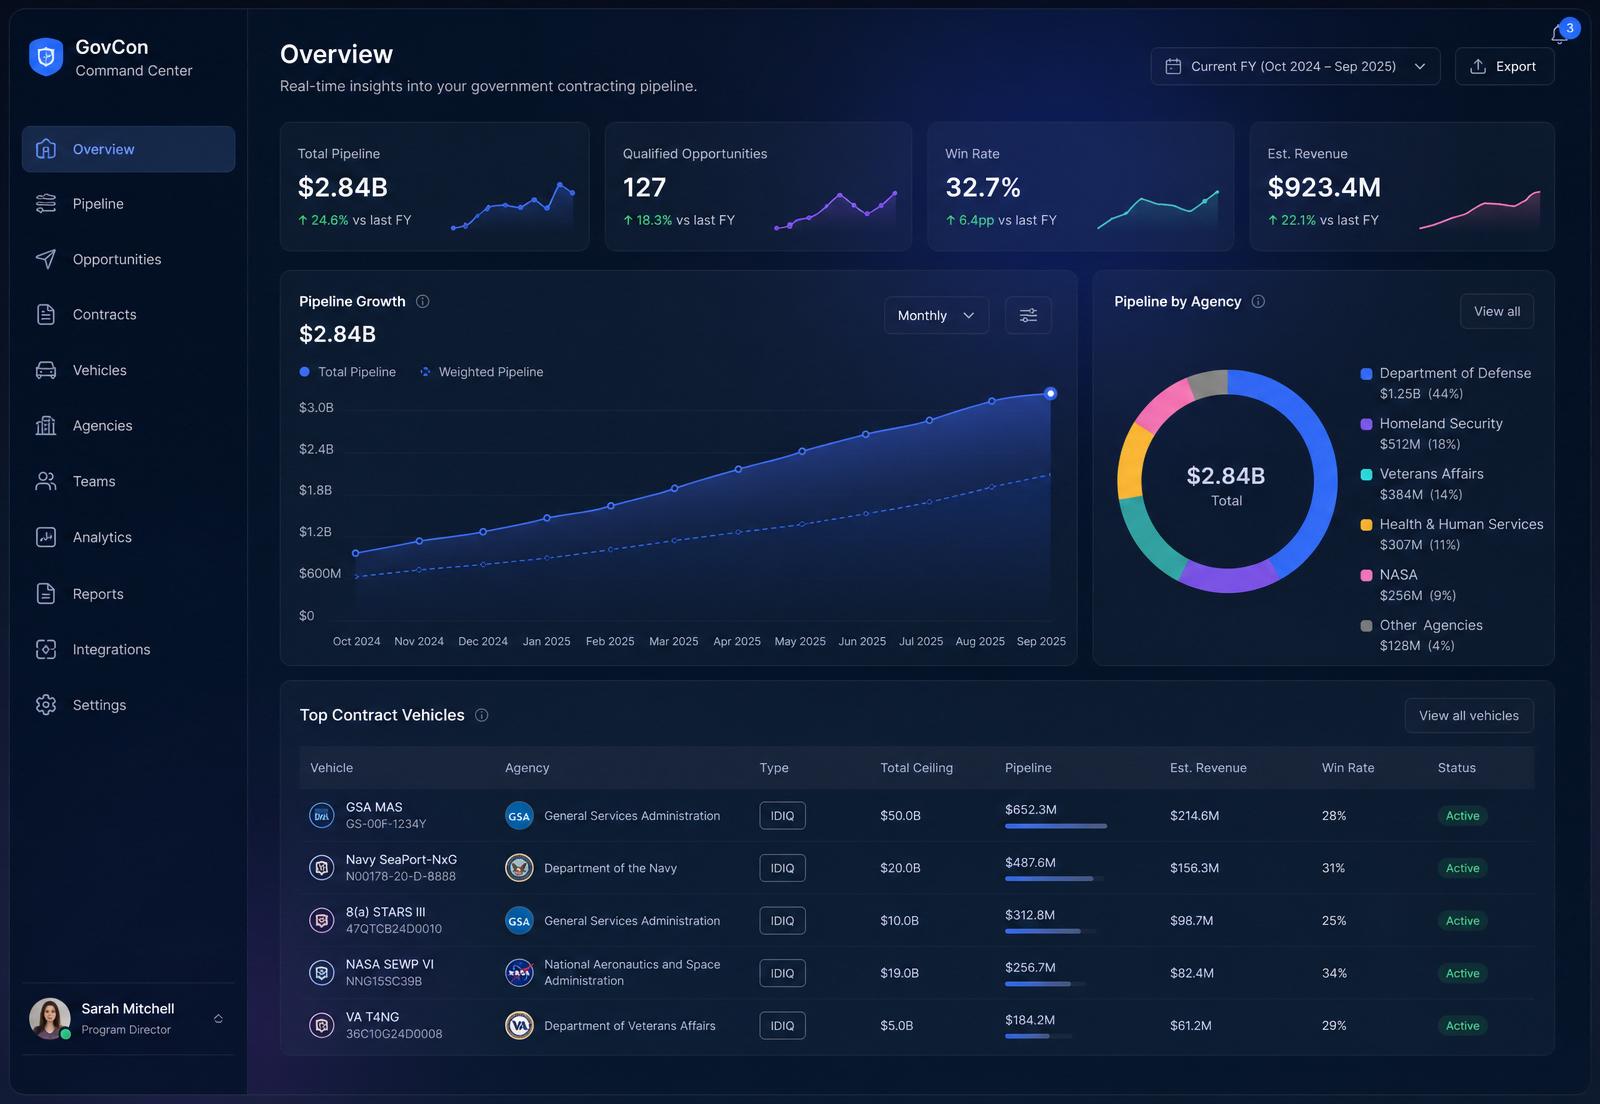The image size is (1600, 1104).
Task: Click the GSA MAS vehicle icon
Action: 322,816
